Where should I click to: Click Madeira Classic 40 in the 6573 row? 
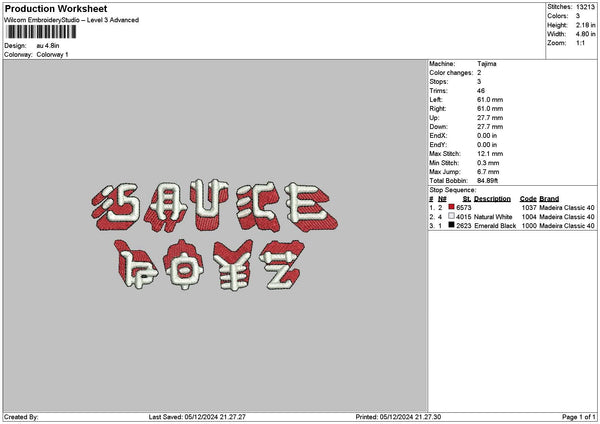point(567,208)
